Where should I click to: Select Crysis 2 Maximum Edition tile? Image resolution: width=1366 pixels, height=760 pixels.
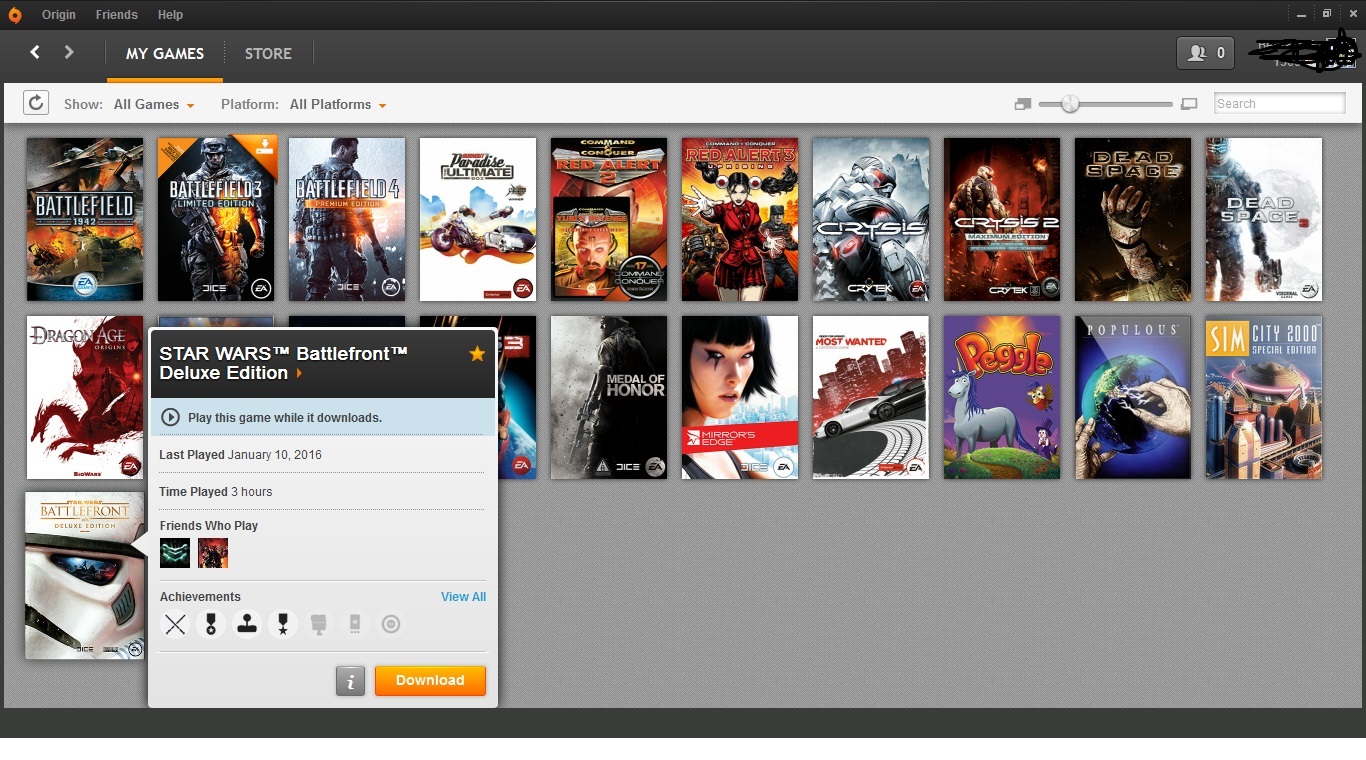[x=1002, y=219]
